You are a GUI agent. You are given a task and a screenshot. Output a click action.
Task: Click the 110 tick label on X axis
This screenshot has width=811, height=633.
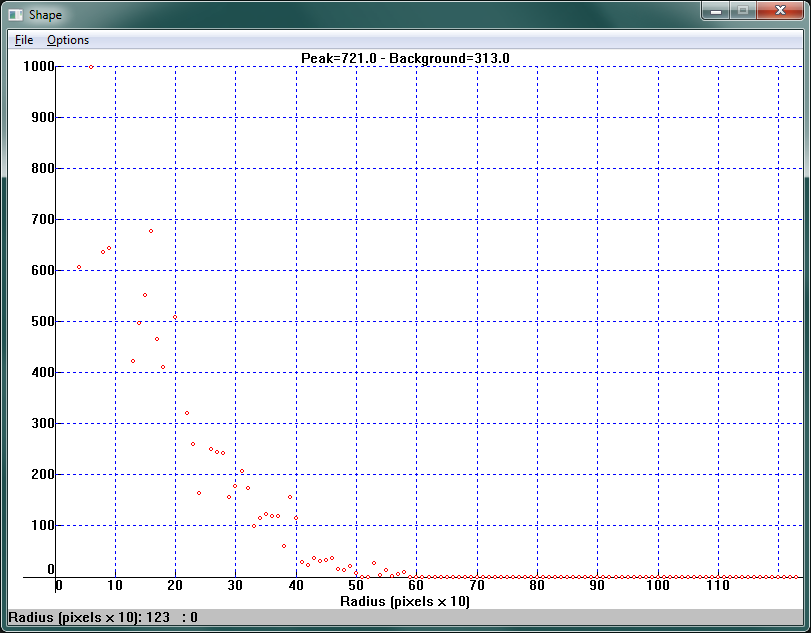[x=717, y=586]
